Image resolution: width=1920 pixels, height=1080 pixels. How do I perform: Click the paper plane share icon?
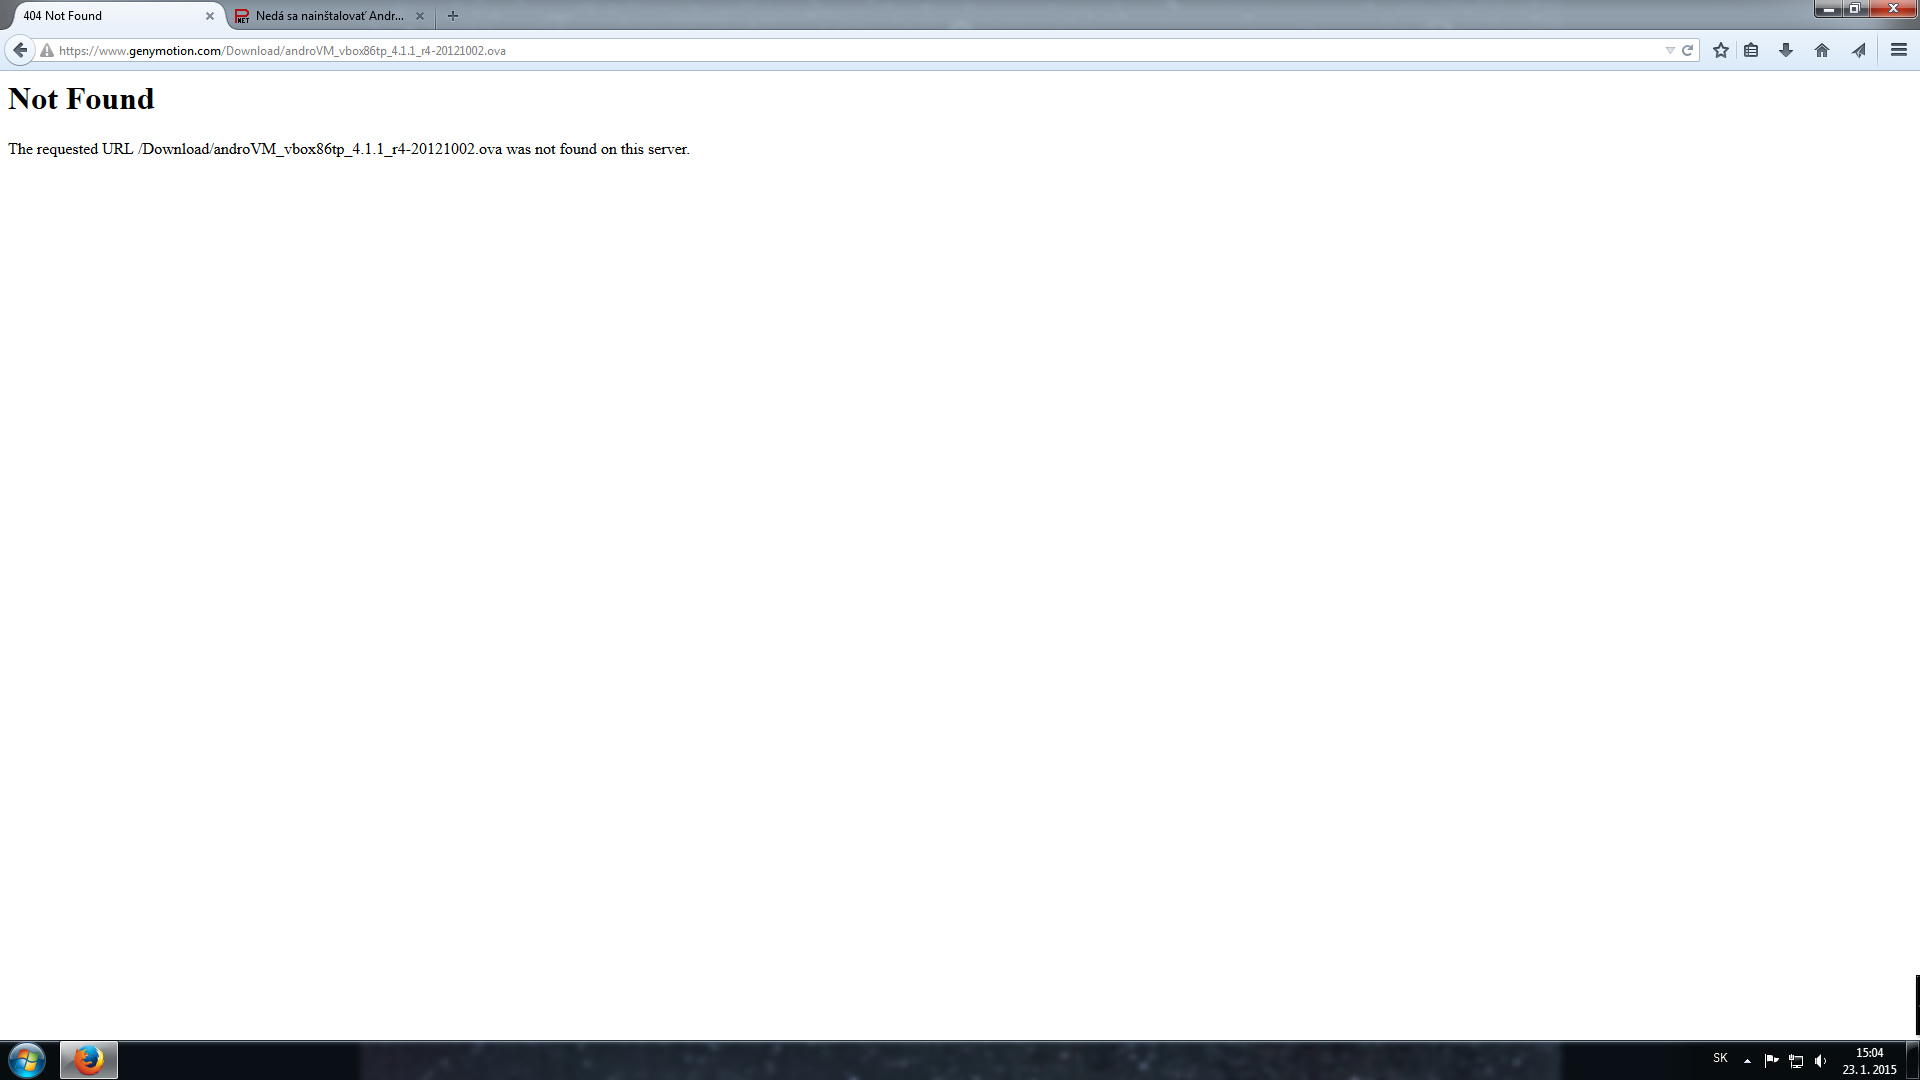1858,50
